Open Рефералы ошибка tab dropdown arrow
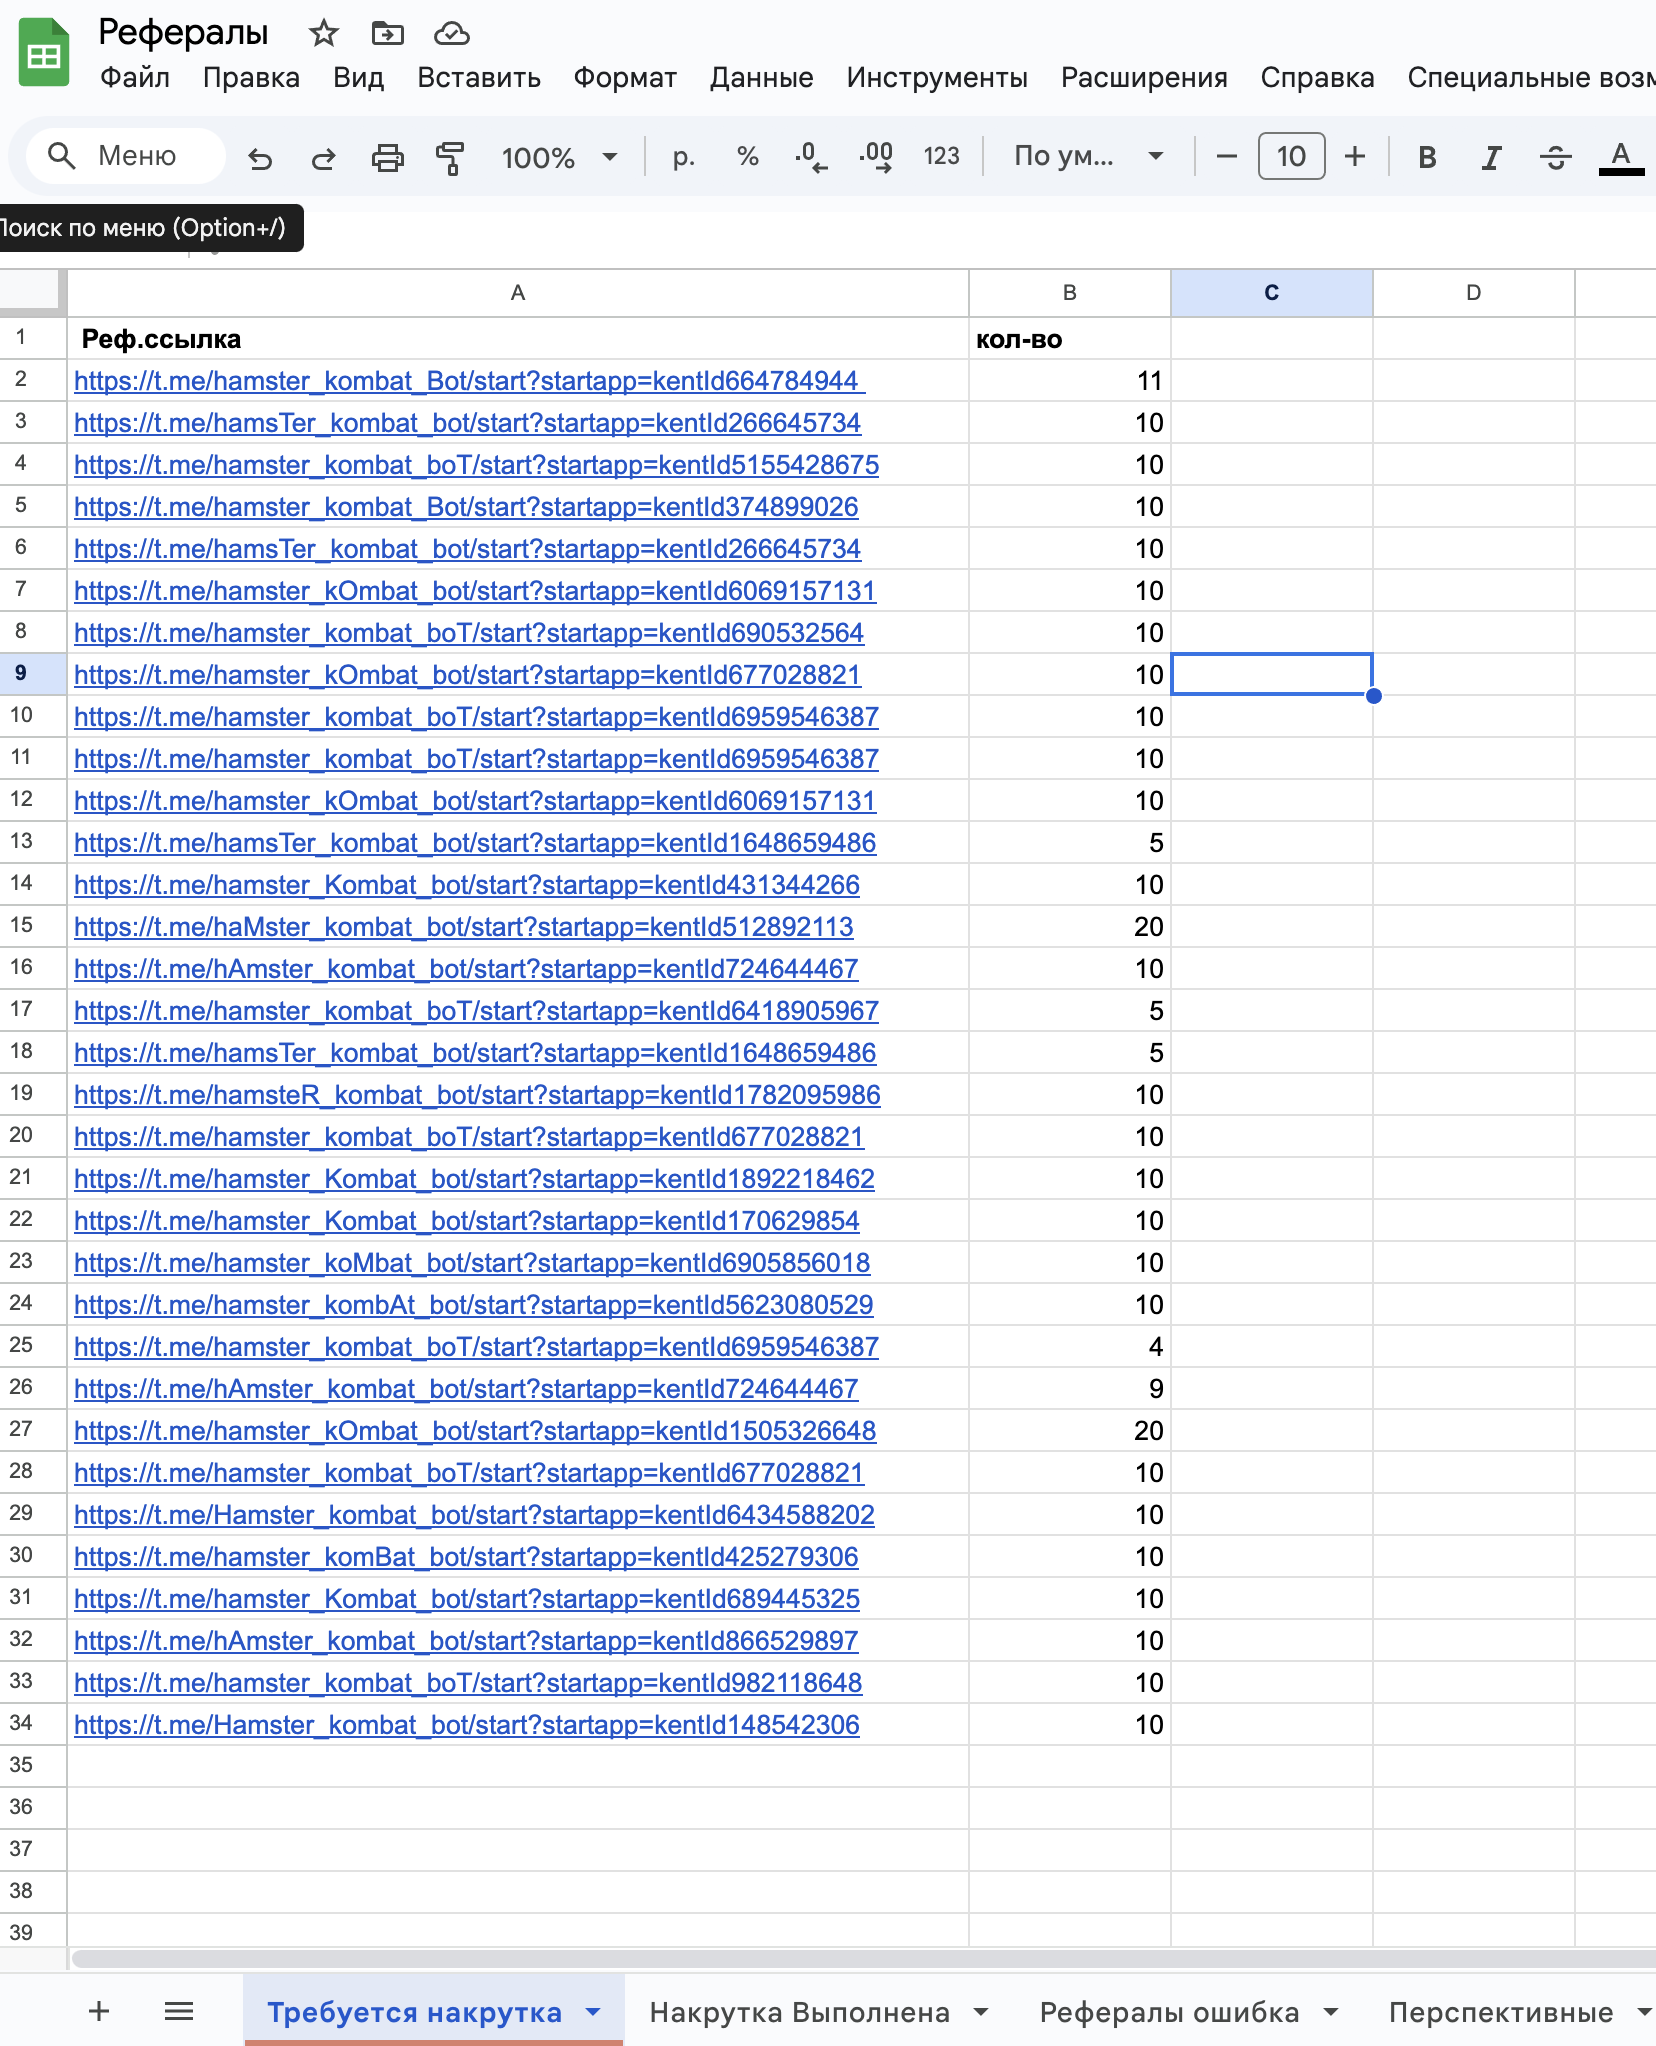 pyautogui.click(x=1331, y=2011)
